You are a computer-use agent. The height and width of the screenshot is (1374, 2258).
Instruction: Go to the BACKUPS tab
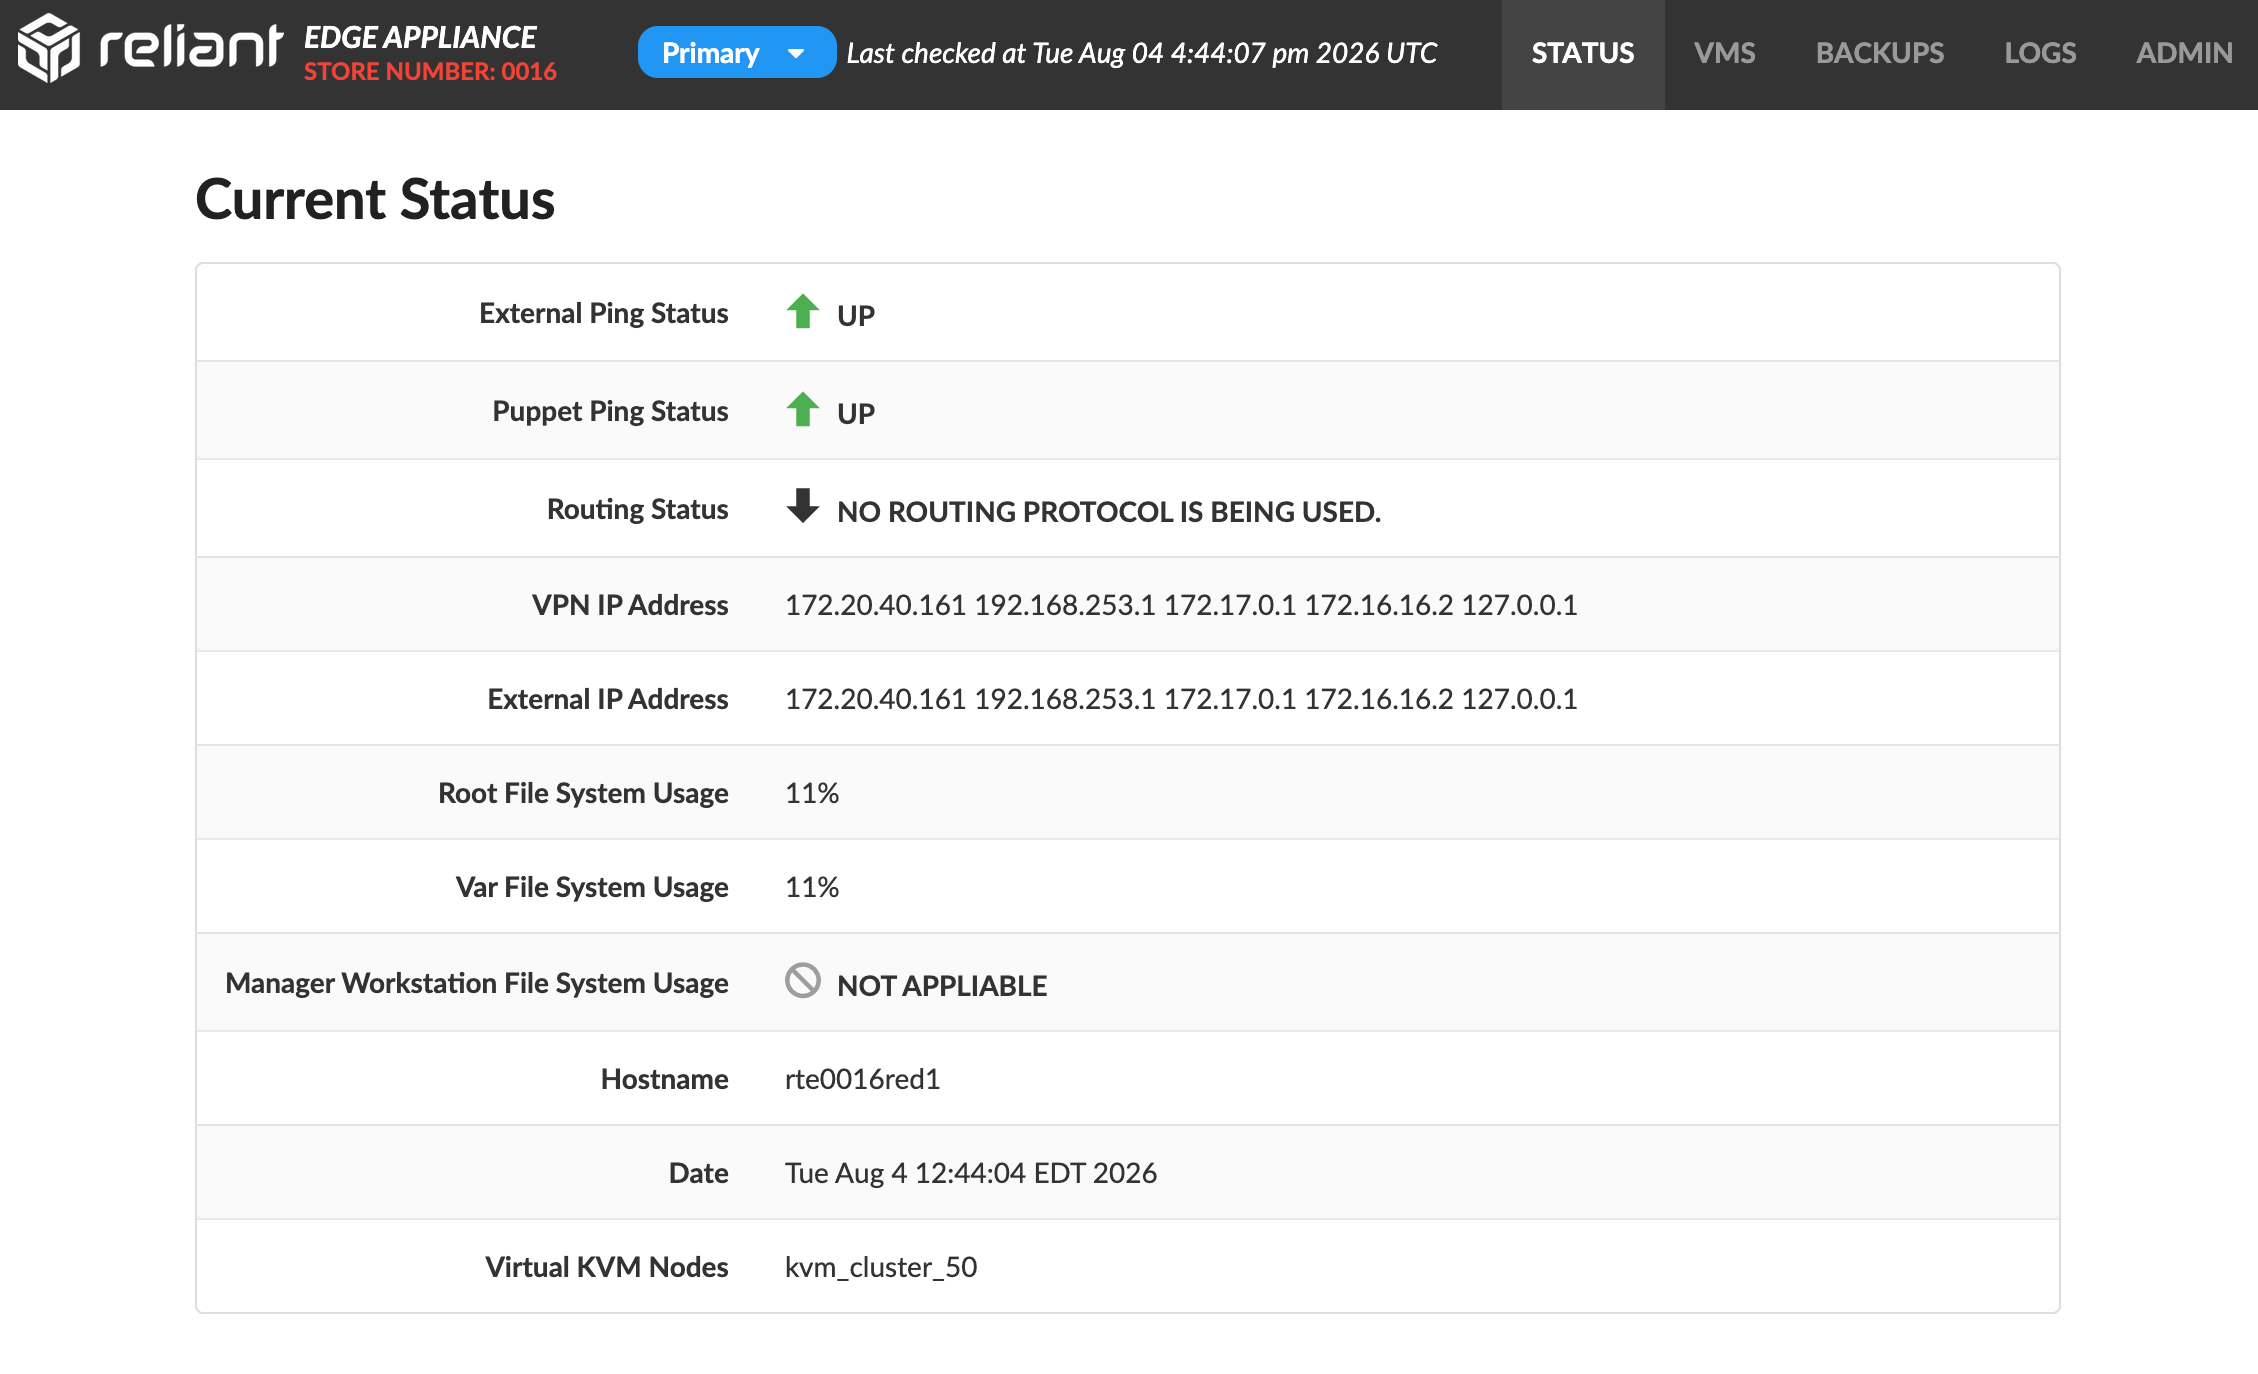[x=1880, y=54]
